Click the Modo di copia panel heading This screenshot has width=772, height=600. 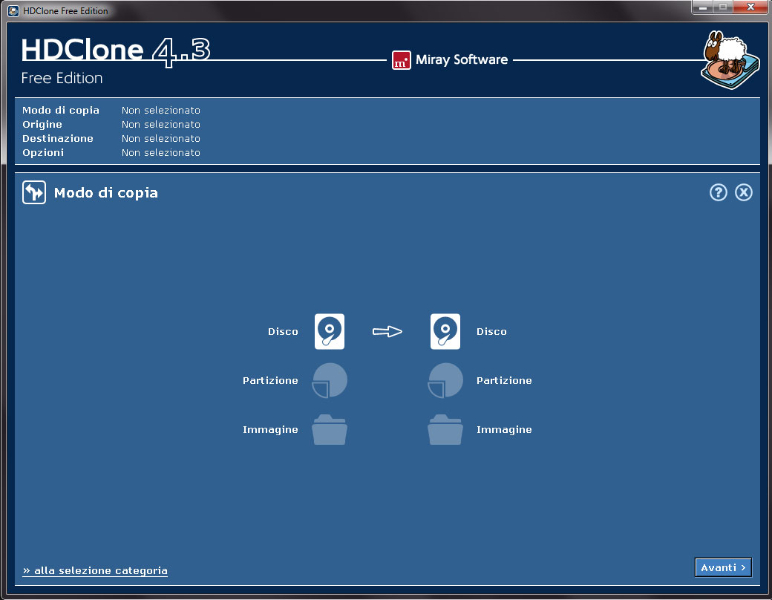pyautogui.click(x=106, y=192)
